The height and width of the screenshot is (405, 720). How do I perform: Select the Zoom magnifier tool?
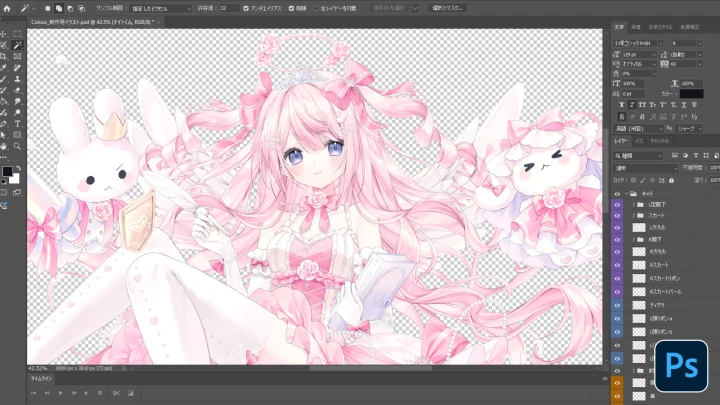(17, 146)
